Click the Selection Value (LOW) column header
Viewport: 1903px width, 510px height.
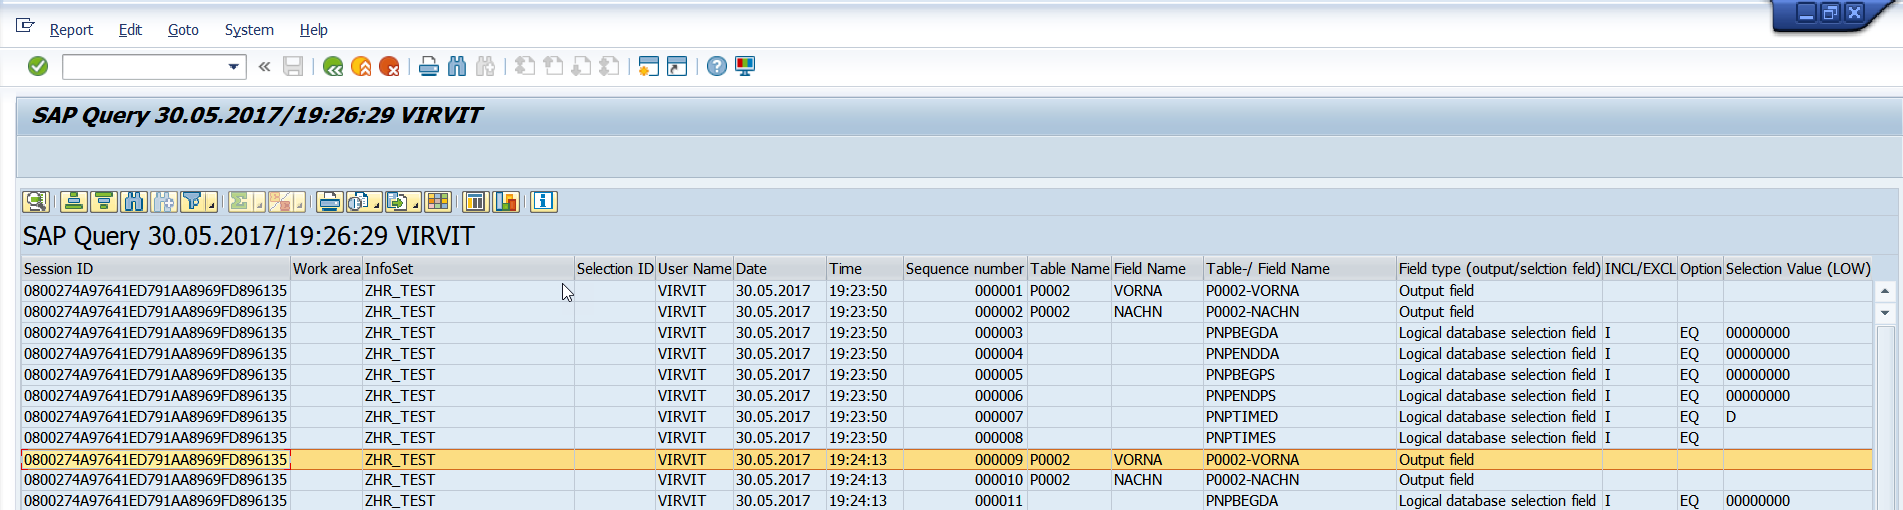1798,269
